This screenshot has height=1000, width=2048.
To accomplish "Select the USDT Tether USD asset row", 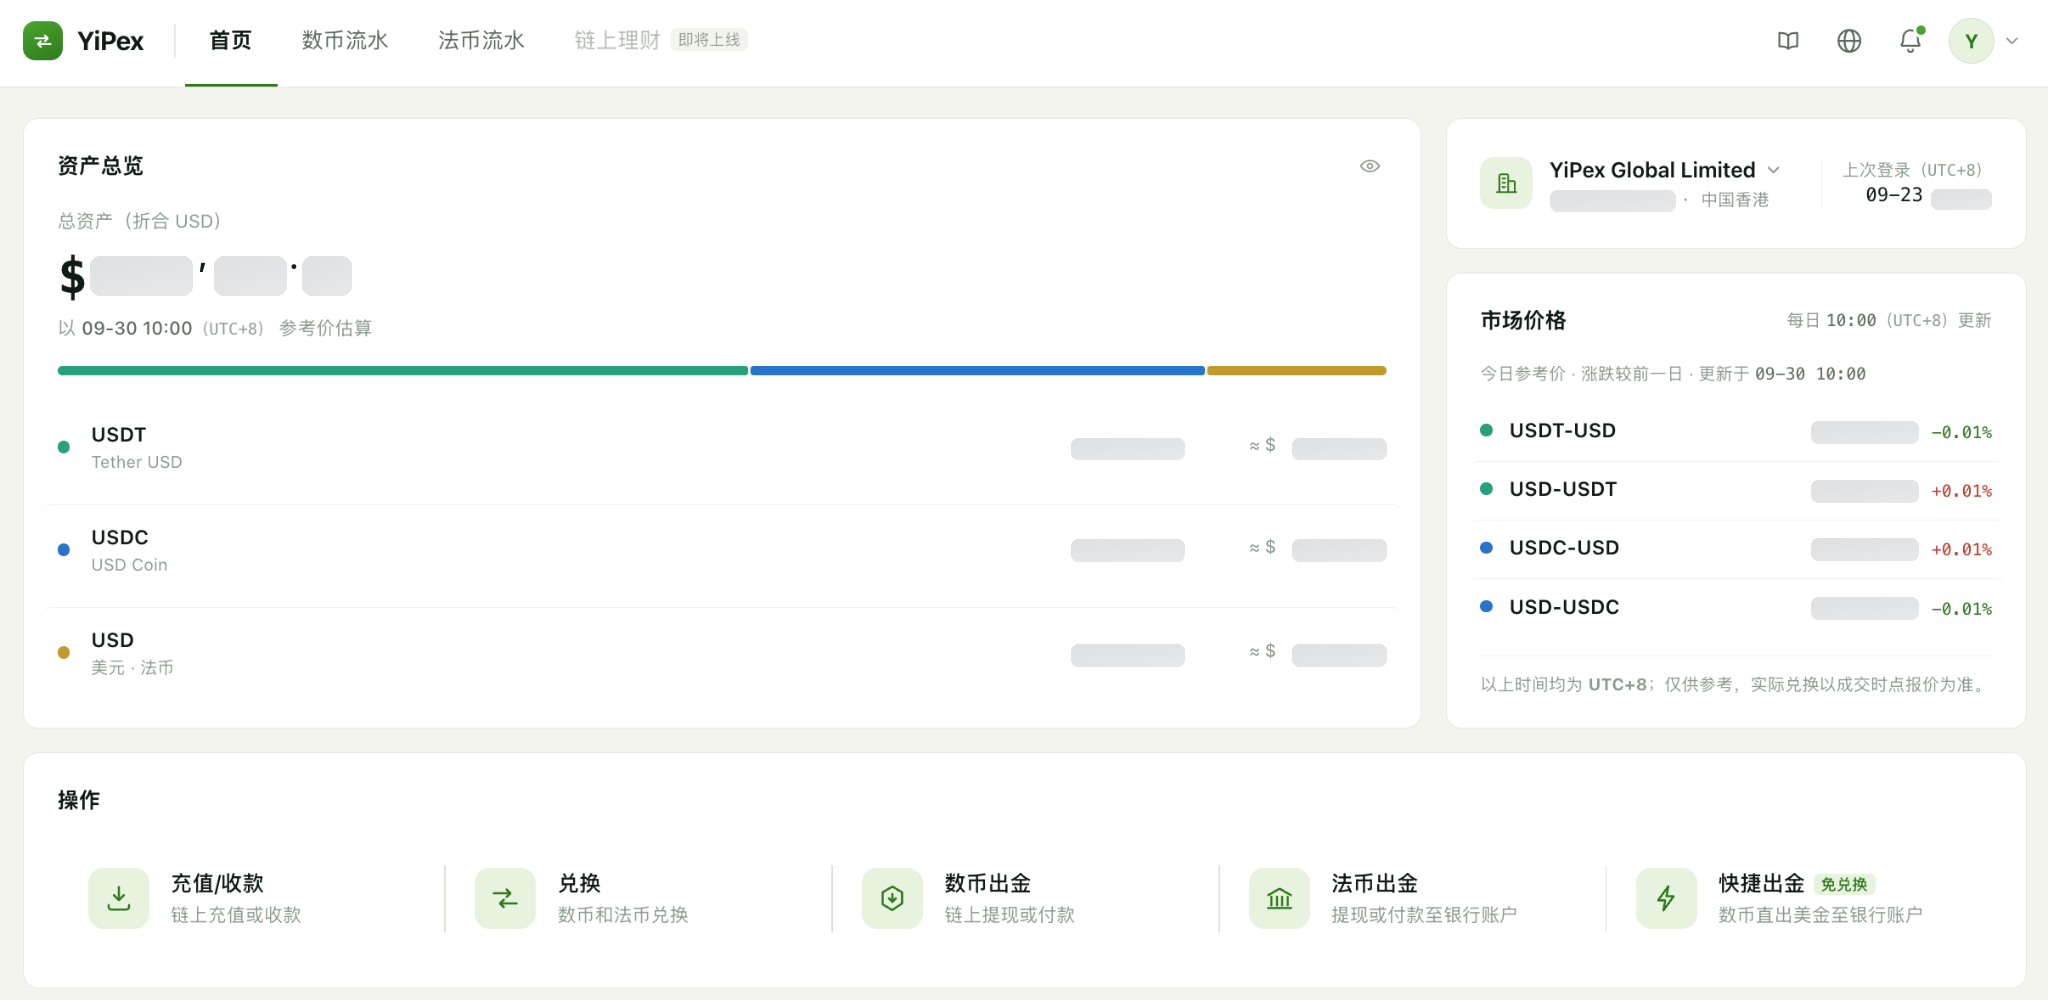I will click(x=722, y=448).
